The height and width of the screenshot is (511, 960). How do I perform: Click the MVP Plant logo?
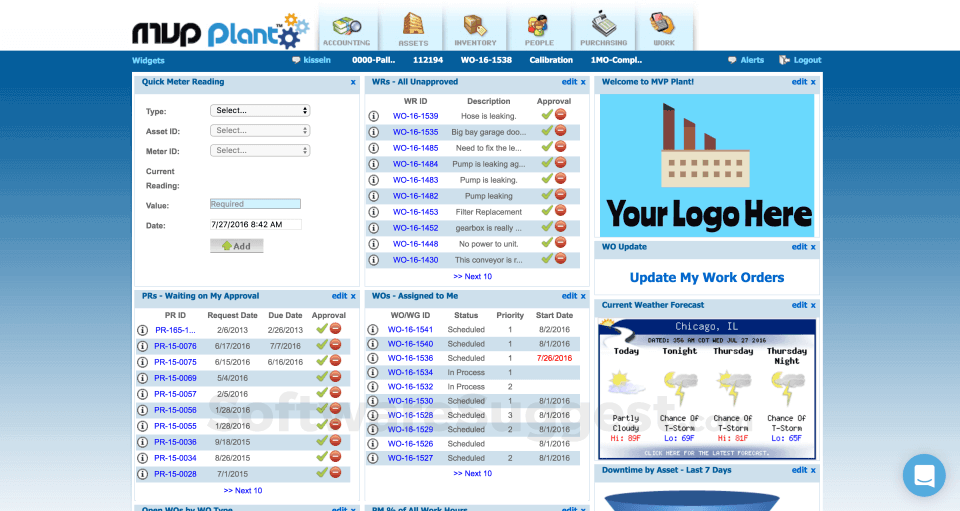tap(220, 31)
